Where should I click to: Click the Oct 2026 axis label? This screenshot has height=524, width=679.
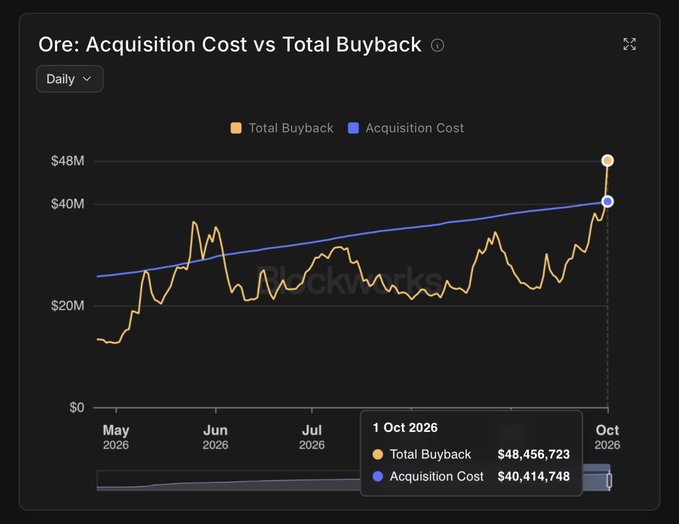607,437
